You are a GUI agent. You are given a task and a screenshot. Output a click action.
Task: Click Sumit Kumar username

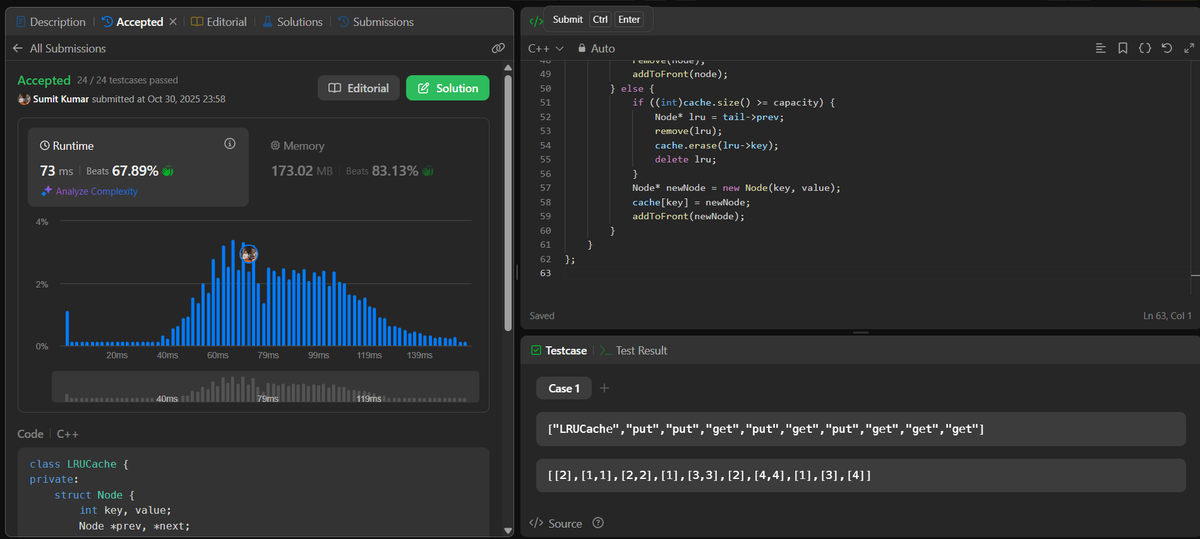tap(61, 99)
